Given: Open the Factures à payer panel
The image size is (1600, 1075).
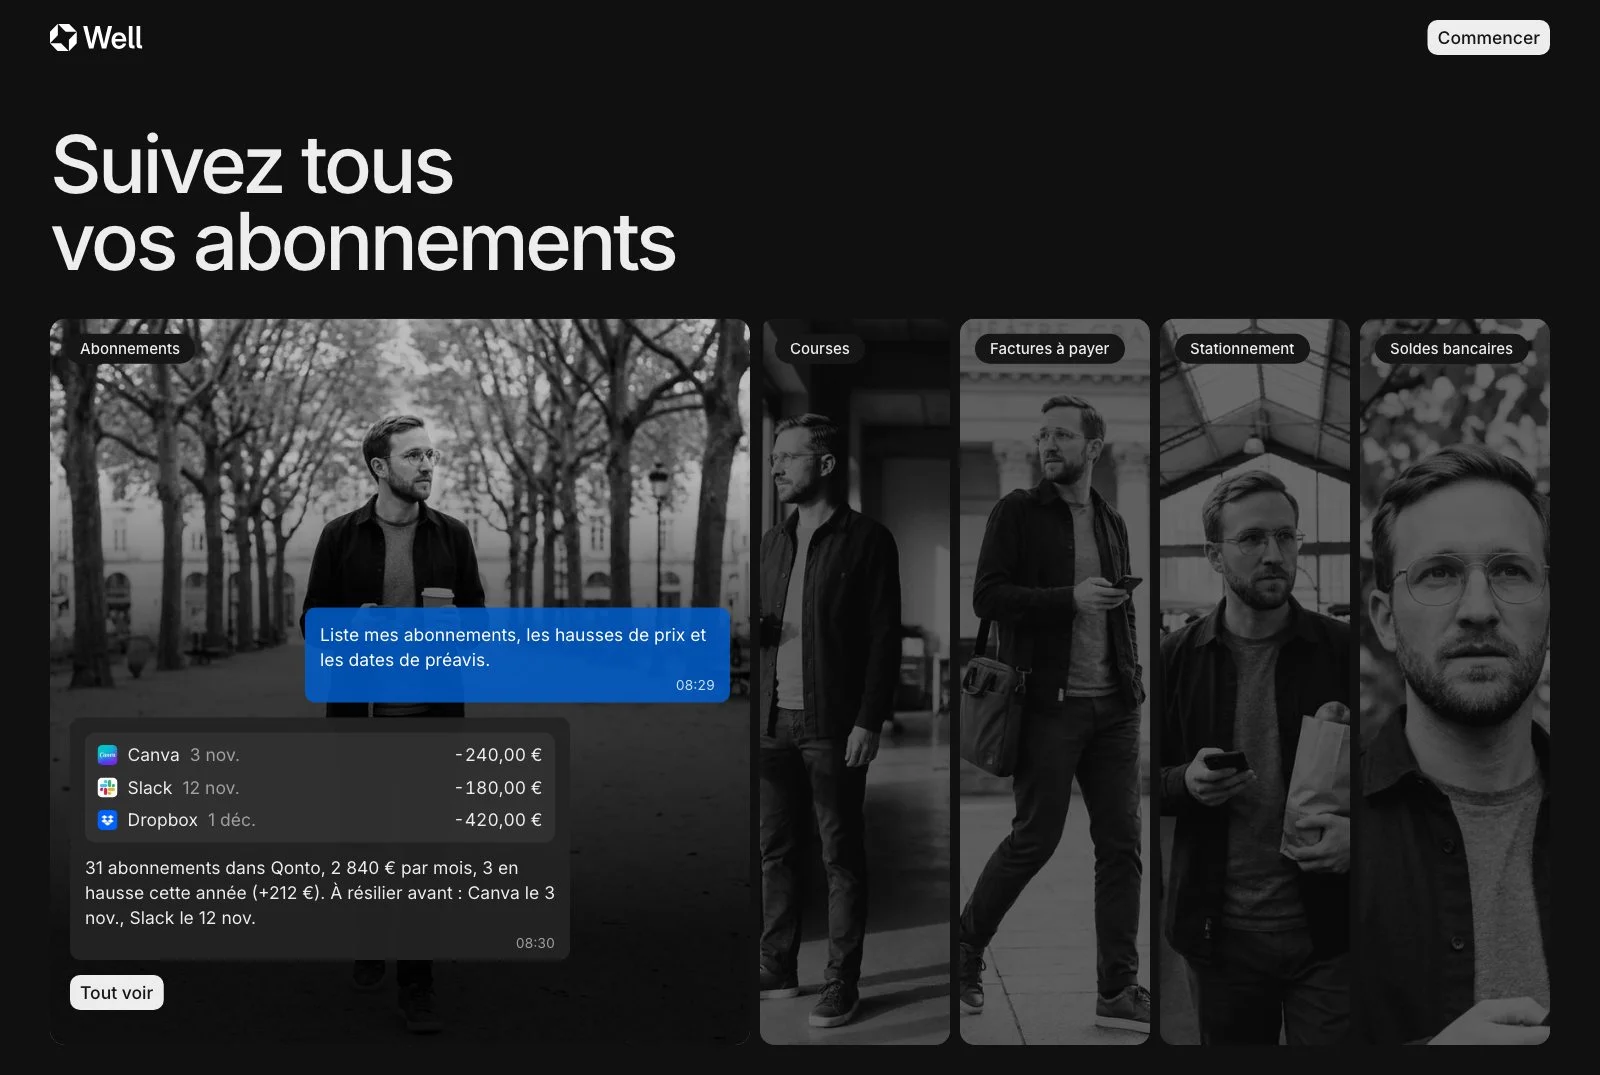Looking at the screenshot, I should 1055,682.
